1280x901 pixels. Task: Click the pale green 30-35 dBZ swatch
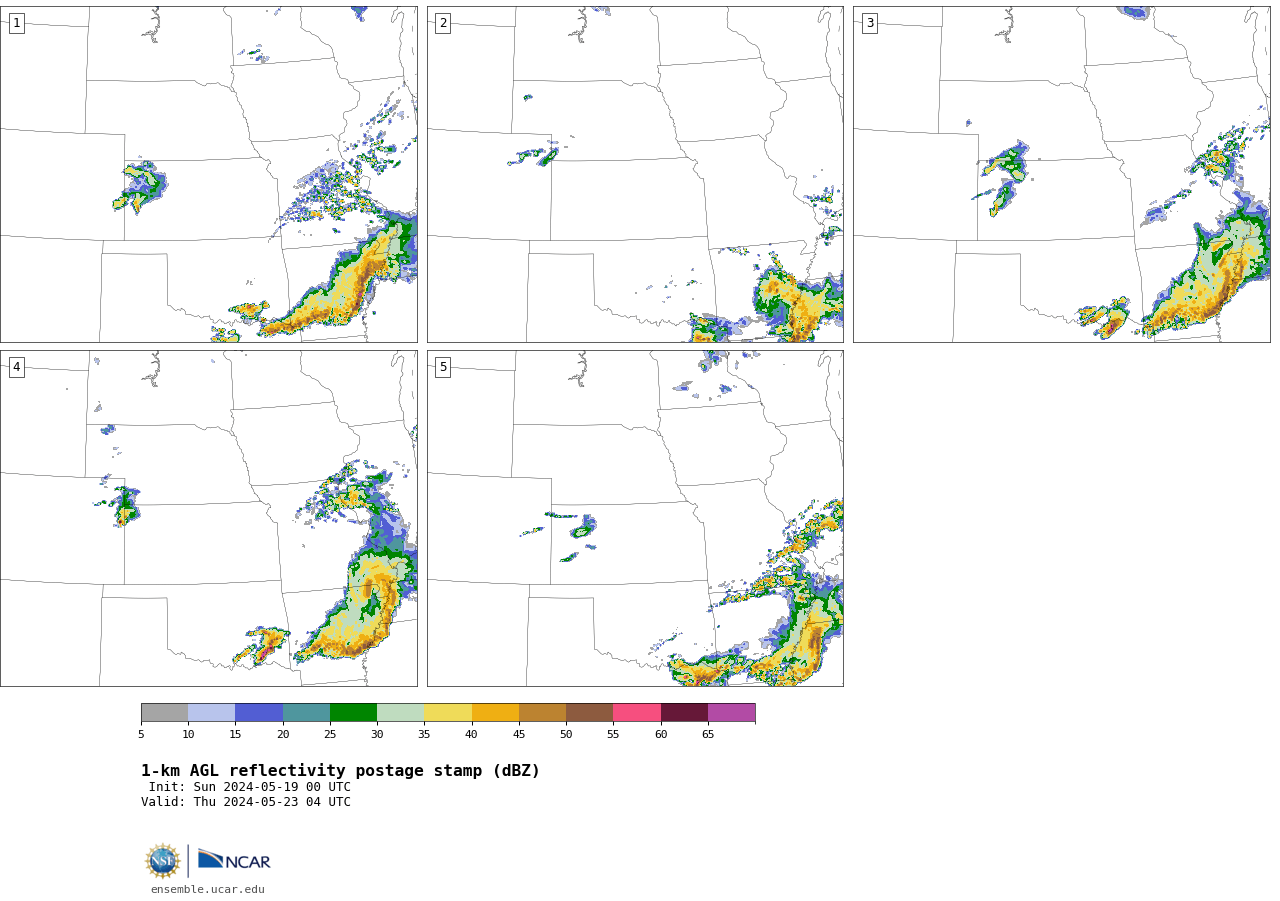click(400, 712)
